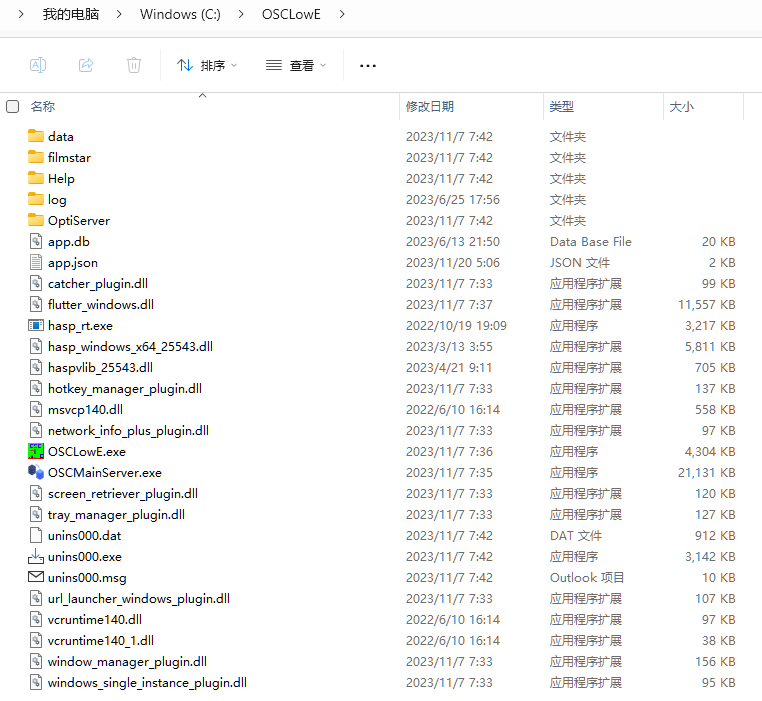Toggle the select-all checkbox next to 名称

(x=13, y=106)
